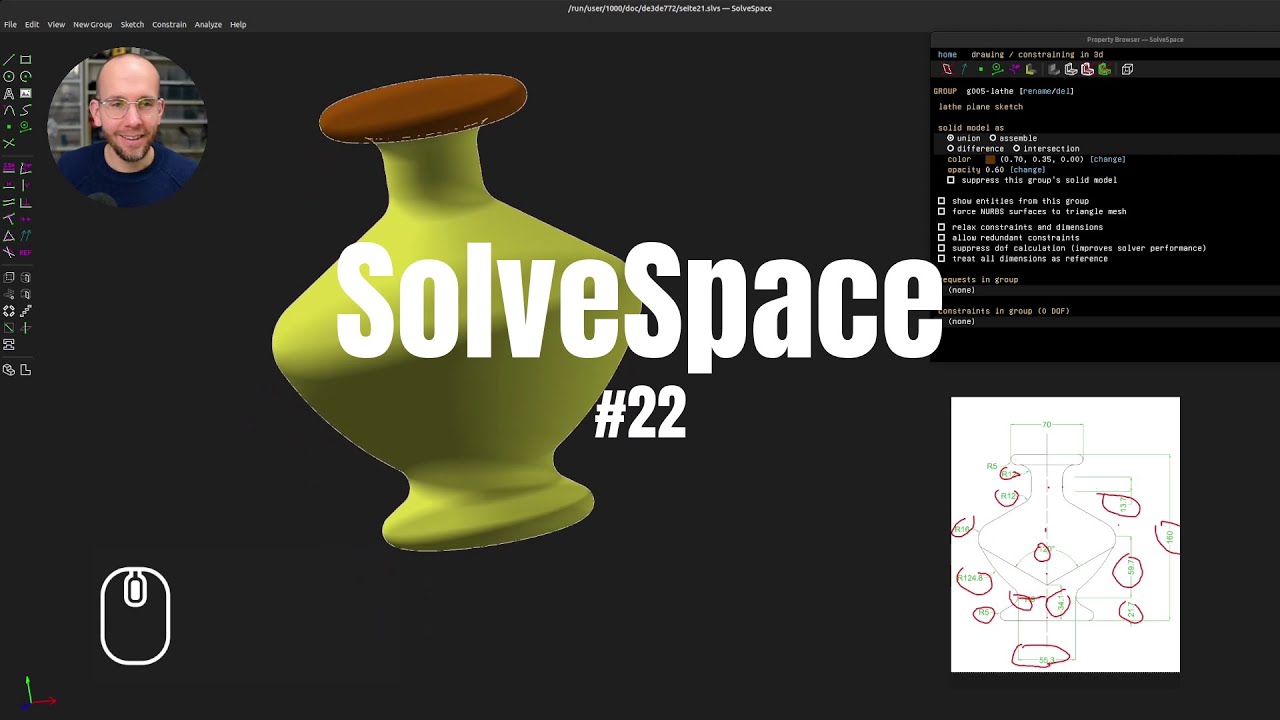Select the Bezier spline tool
The width and height of the screenshot is (1280, 720).
[25, 110]
